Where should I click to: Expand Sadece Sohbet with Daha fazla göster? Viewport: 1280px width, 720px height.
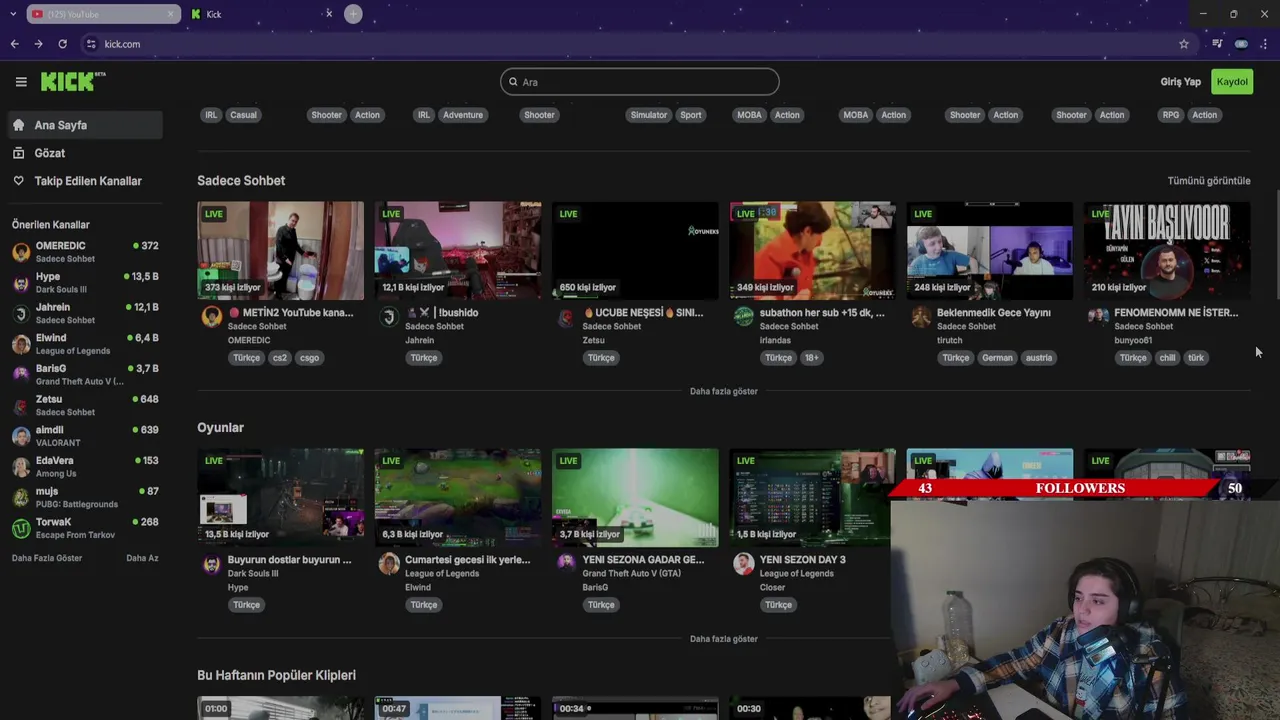pos(723,391)
